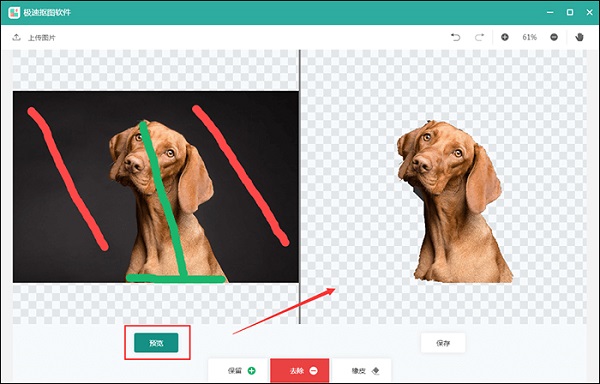
Task: Switch to the 保留 keep brush mode
Action: [239, 371]
